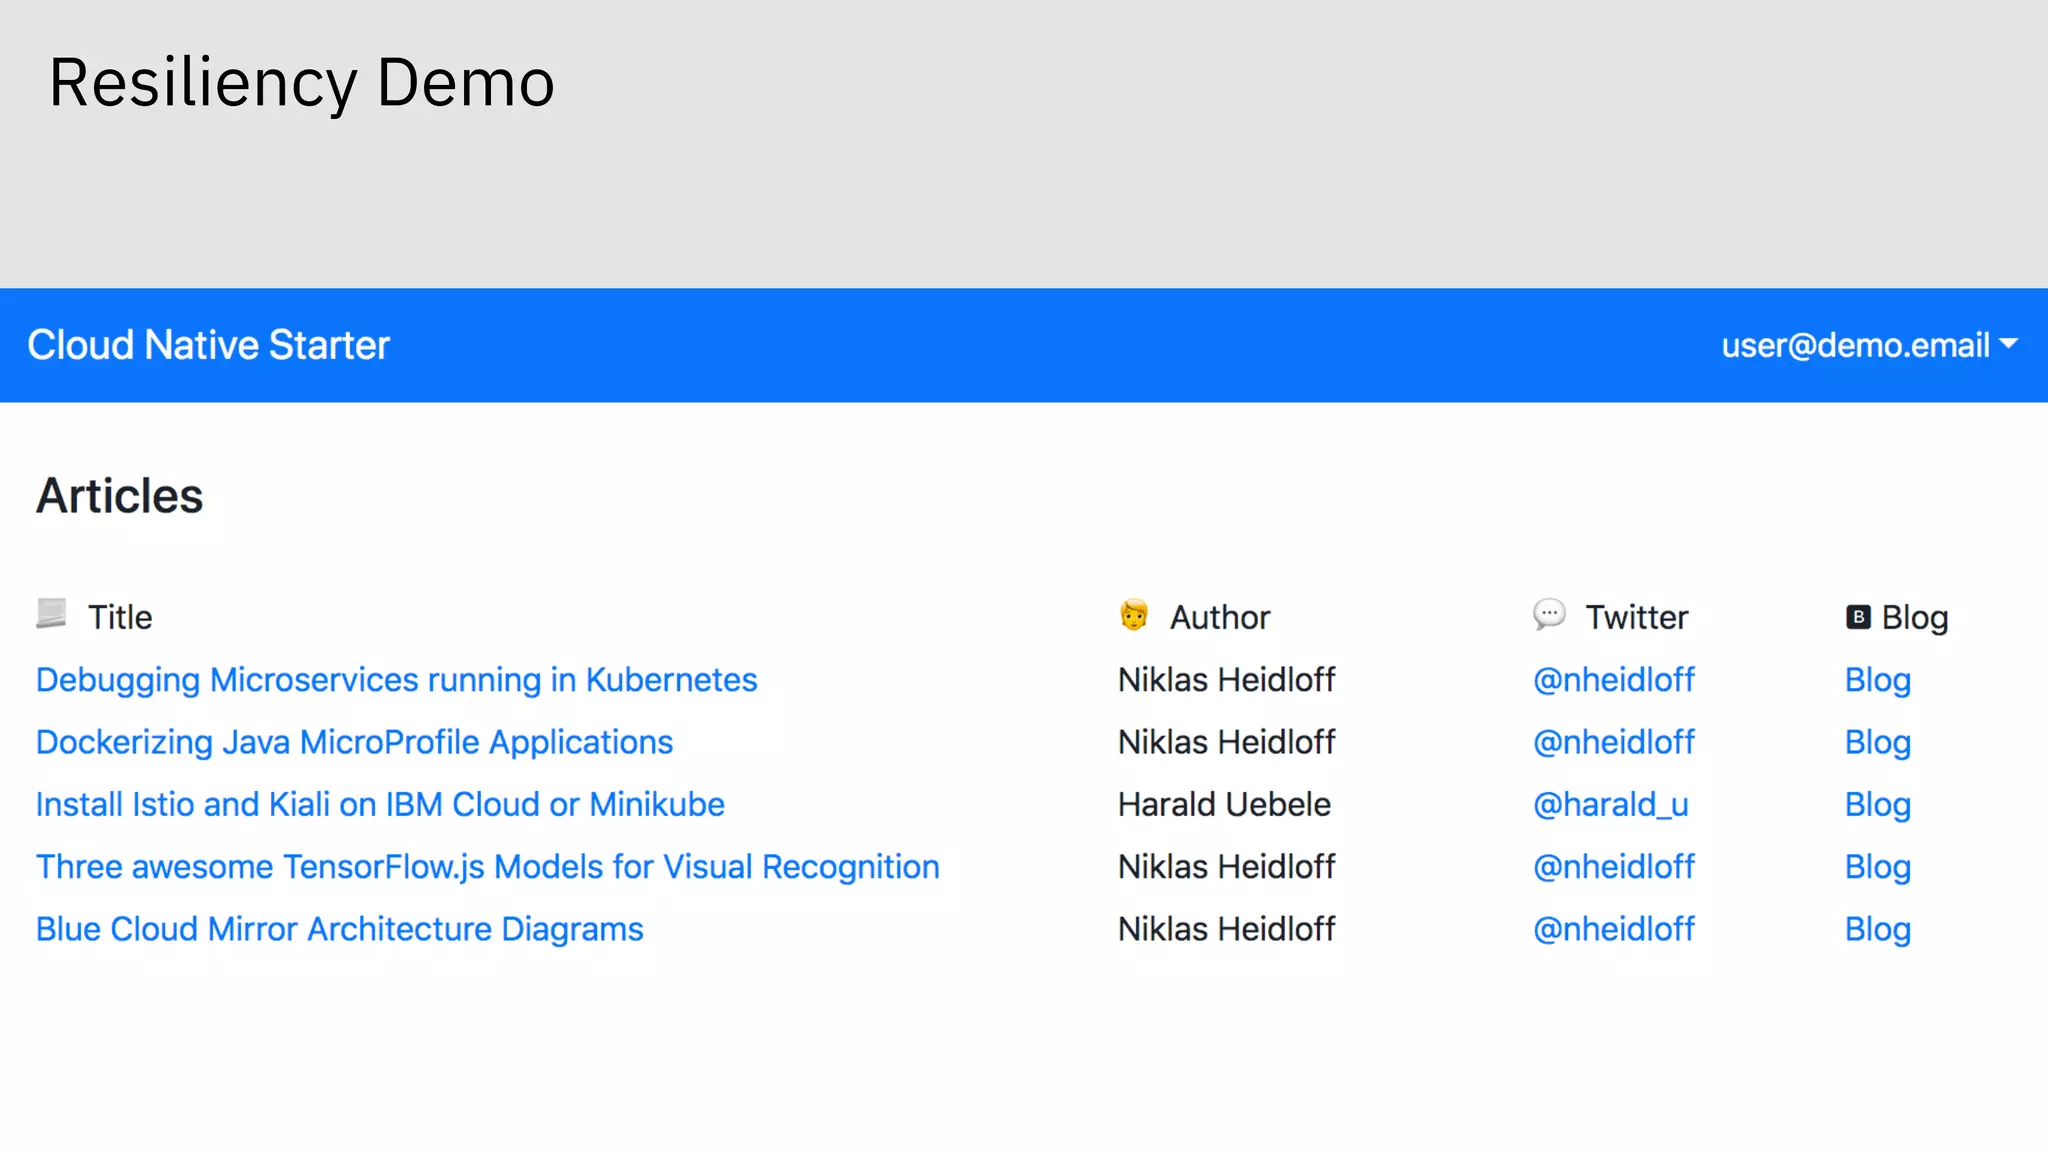Open Debugging Microservices running in Kubernetes article
Viewport: 2048px width, 1152px height.
[x=396, y=680]
